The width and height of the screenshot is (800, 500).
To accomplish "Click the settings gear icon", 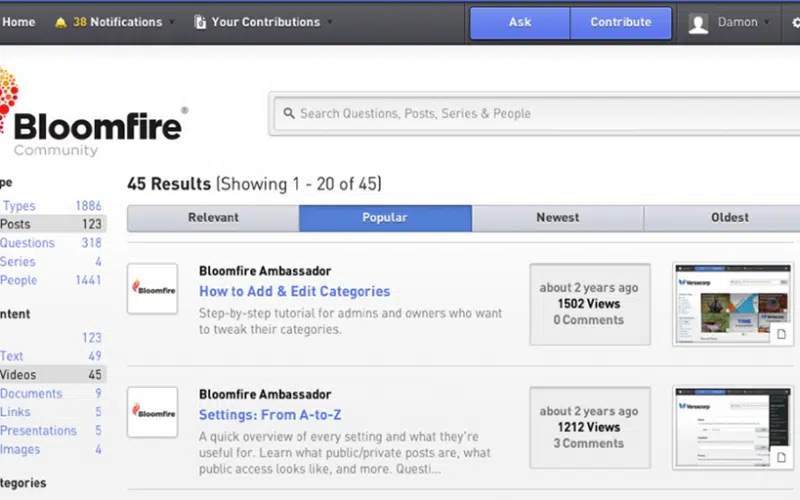I will [796, 22].
